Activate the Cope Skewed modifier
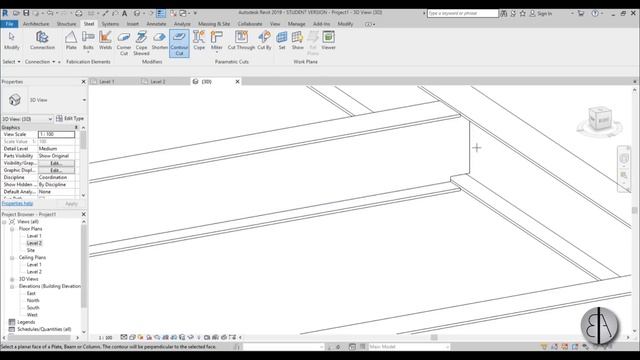The height and width of the screenshot is (360, 640). [141, 43]
